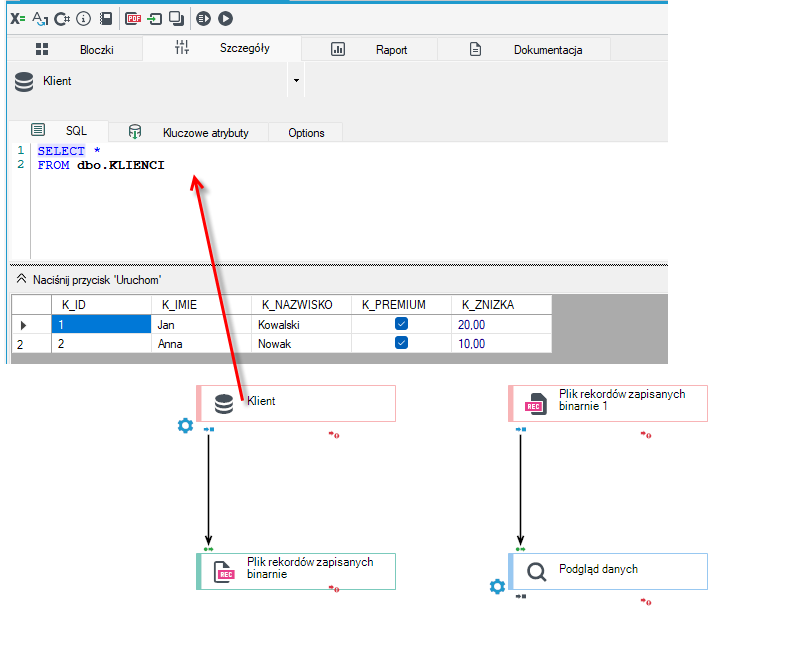The height and width of the screenshot is (660, 799).
Task: Click the Kowalski surname cell
Action: (x=301, y=325)
